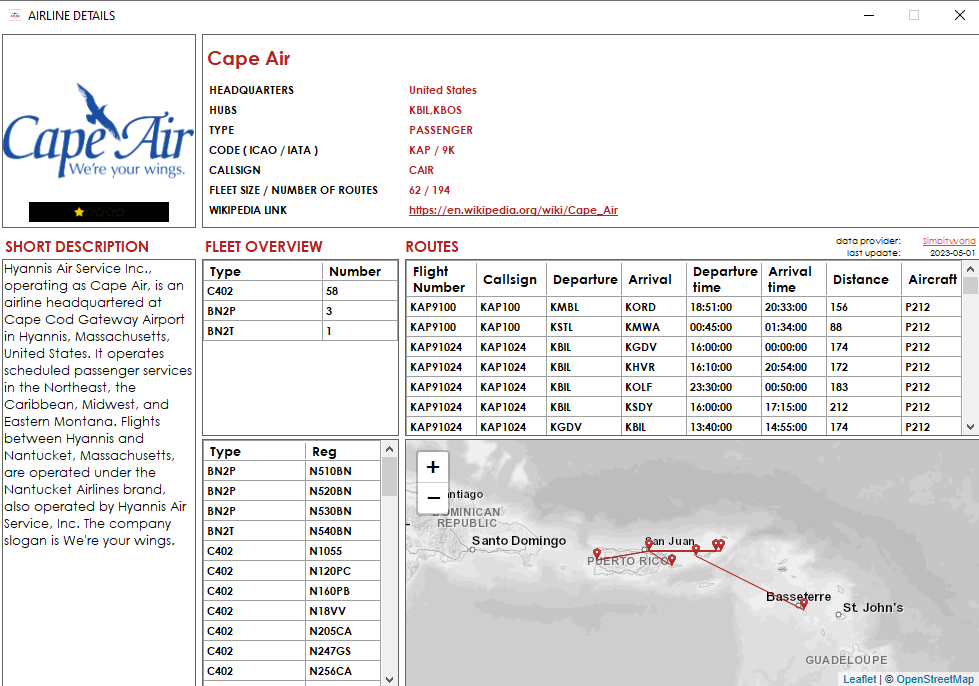Click the KMWA arrival cell
The image size is (979, 686).
pyautogui.click(x=654, y=327)
